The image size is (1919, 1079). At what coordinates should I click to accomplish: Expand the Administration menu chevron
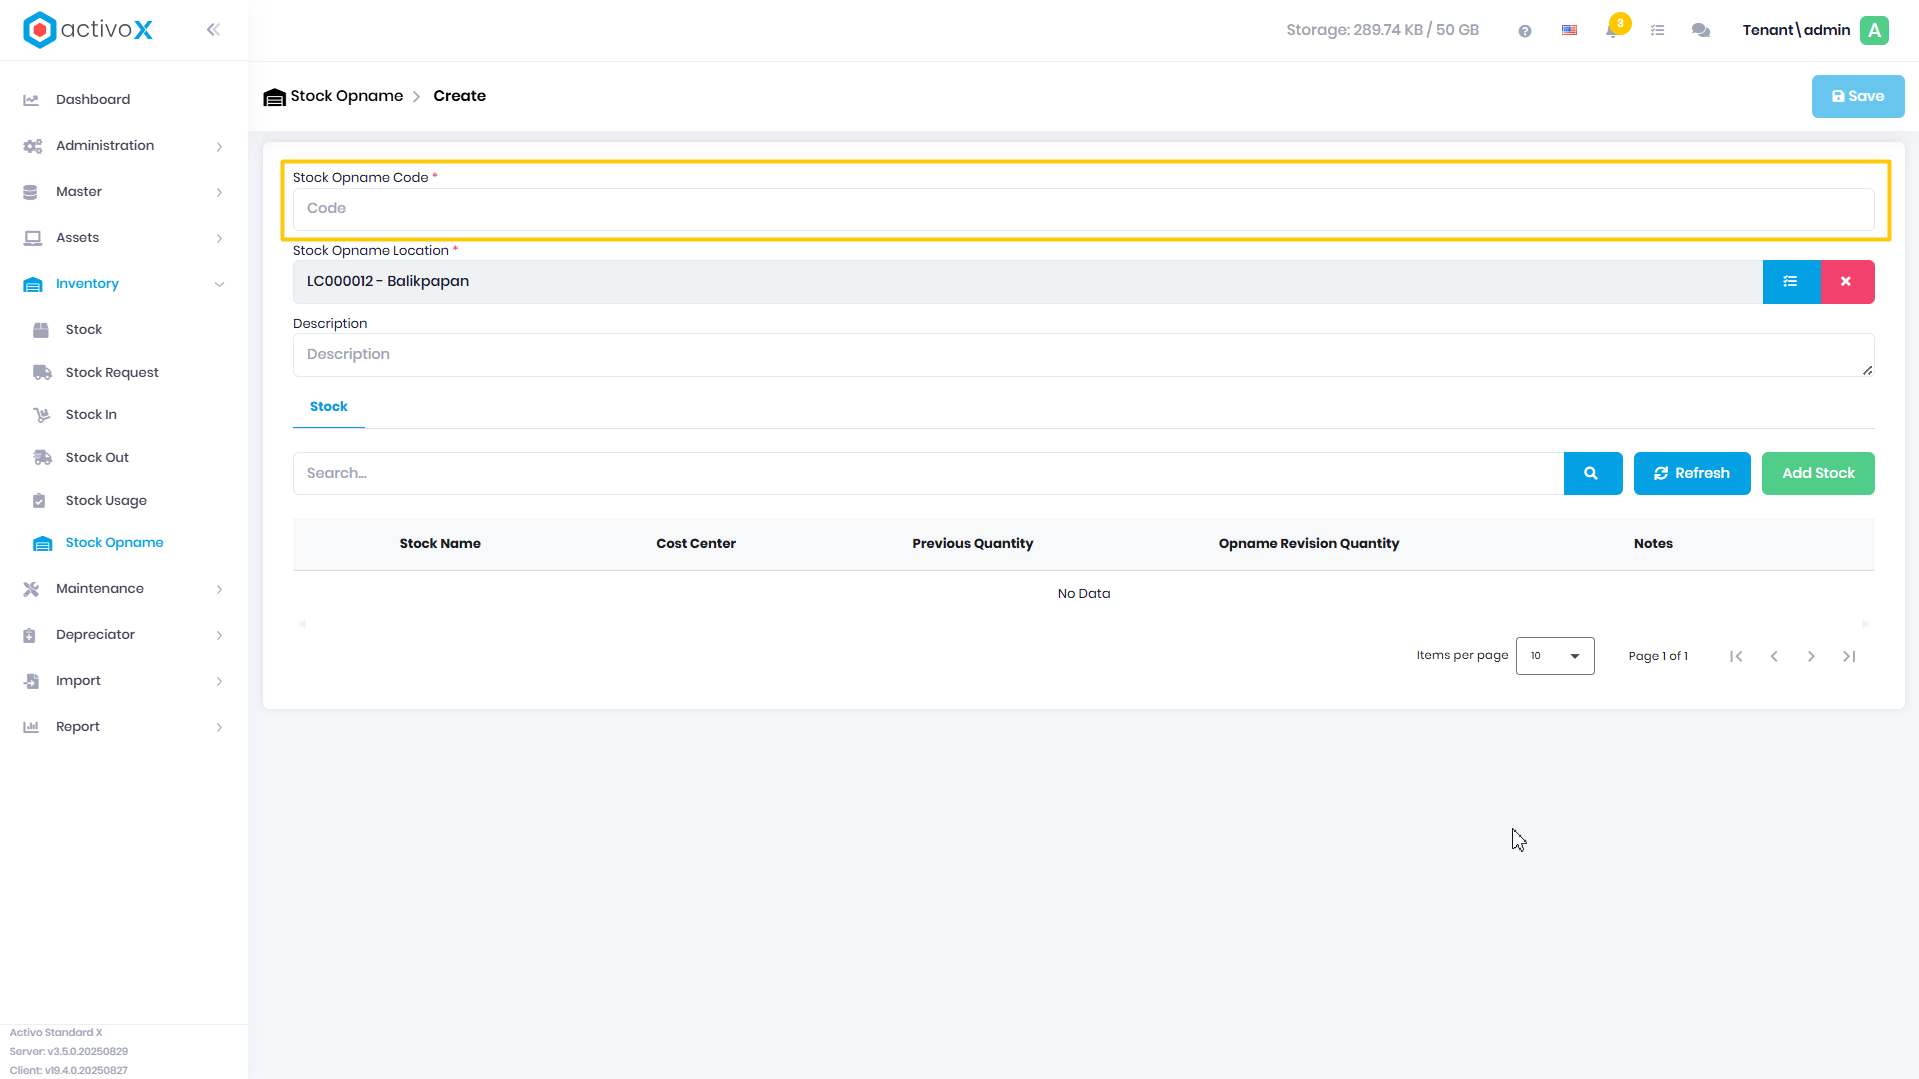[x=219, y=147]
